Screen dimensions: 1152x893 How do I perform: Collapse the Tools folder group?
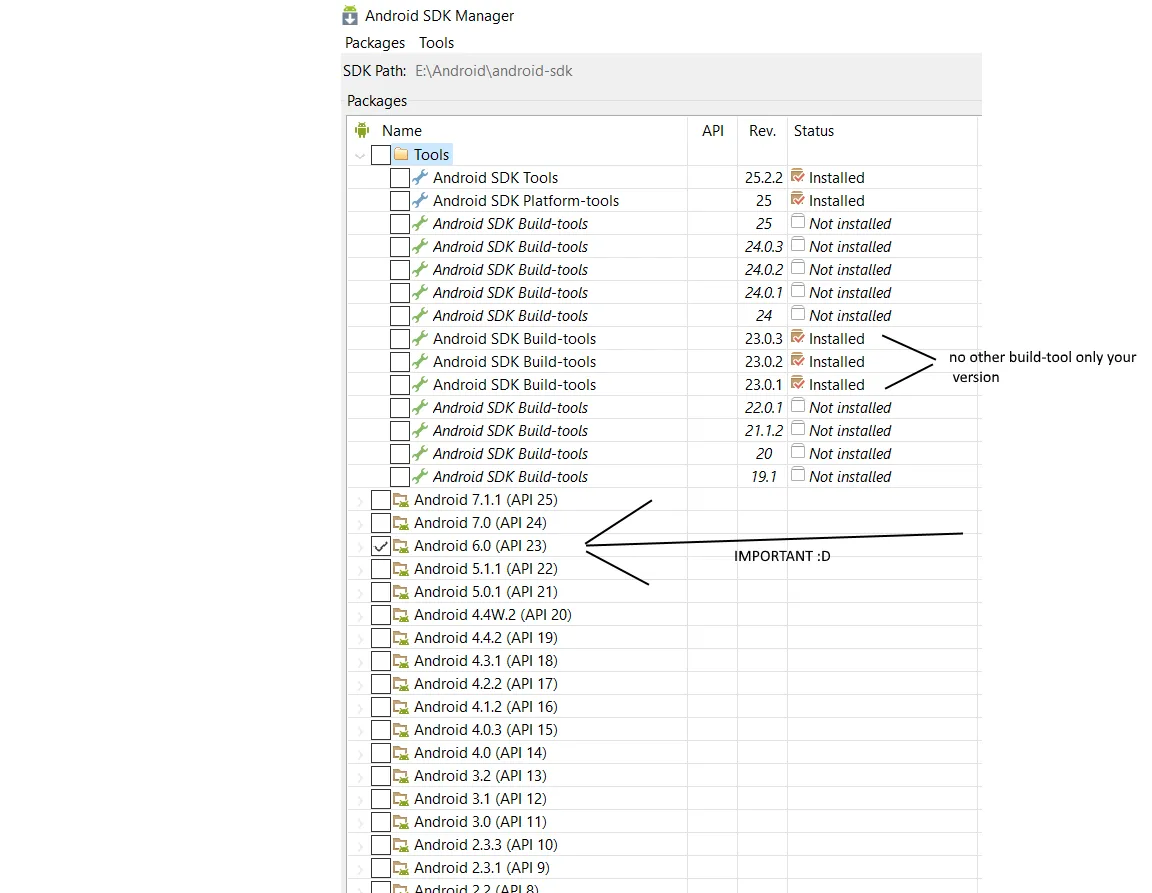pos(359,155)
